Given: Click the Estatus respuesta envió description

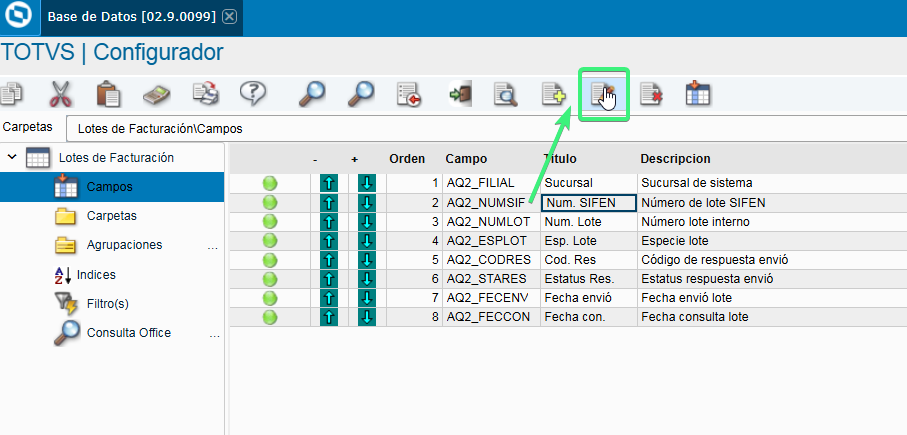Looking at the screenshot, I should click(707, 279).
